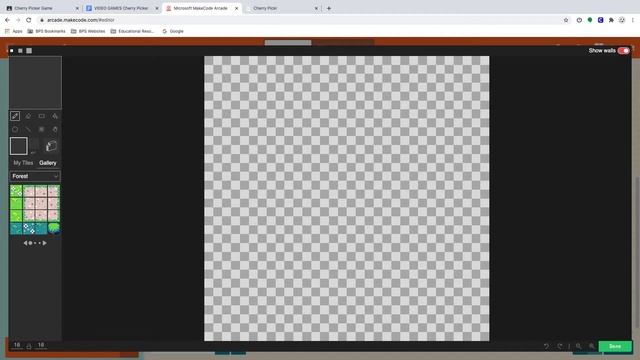Open the Cherry Picker Game browser tab
The image size is (640, 360).
pyautogui.click(x=42, y=8)
